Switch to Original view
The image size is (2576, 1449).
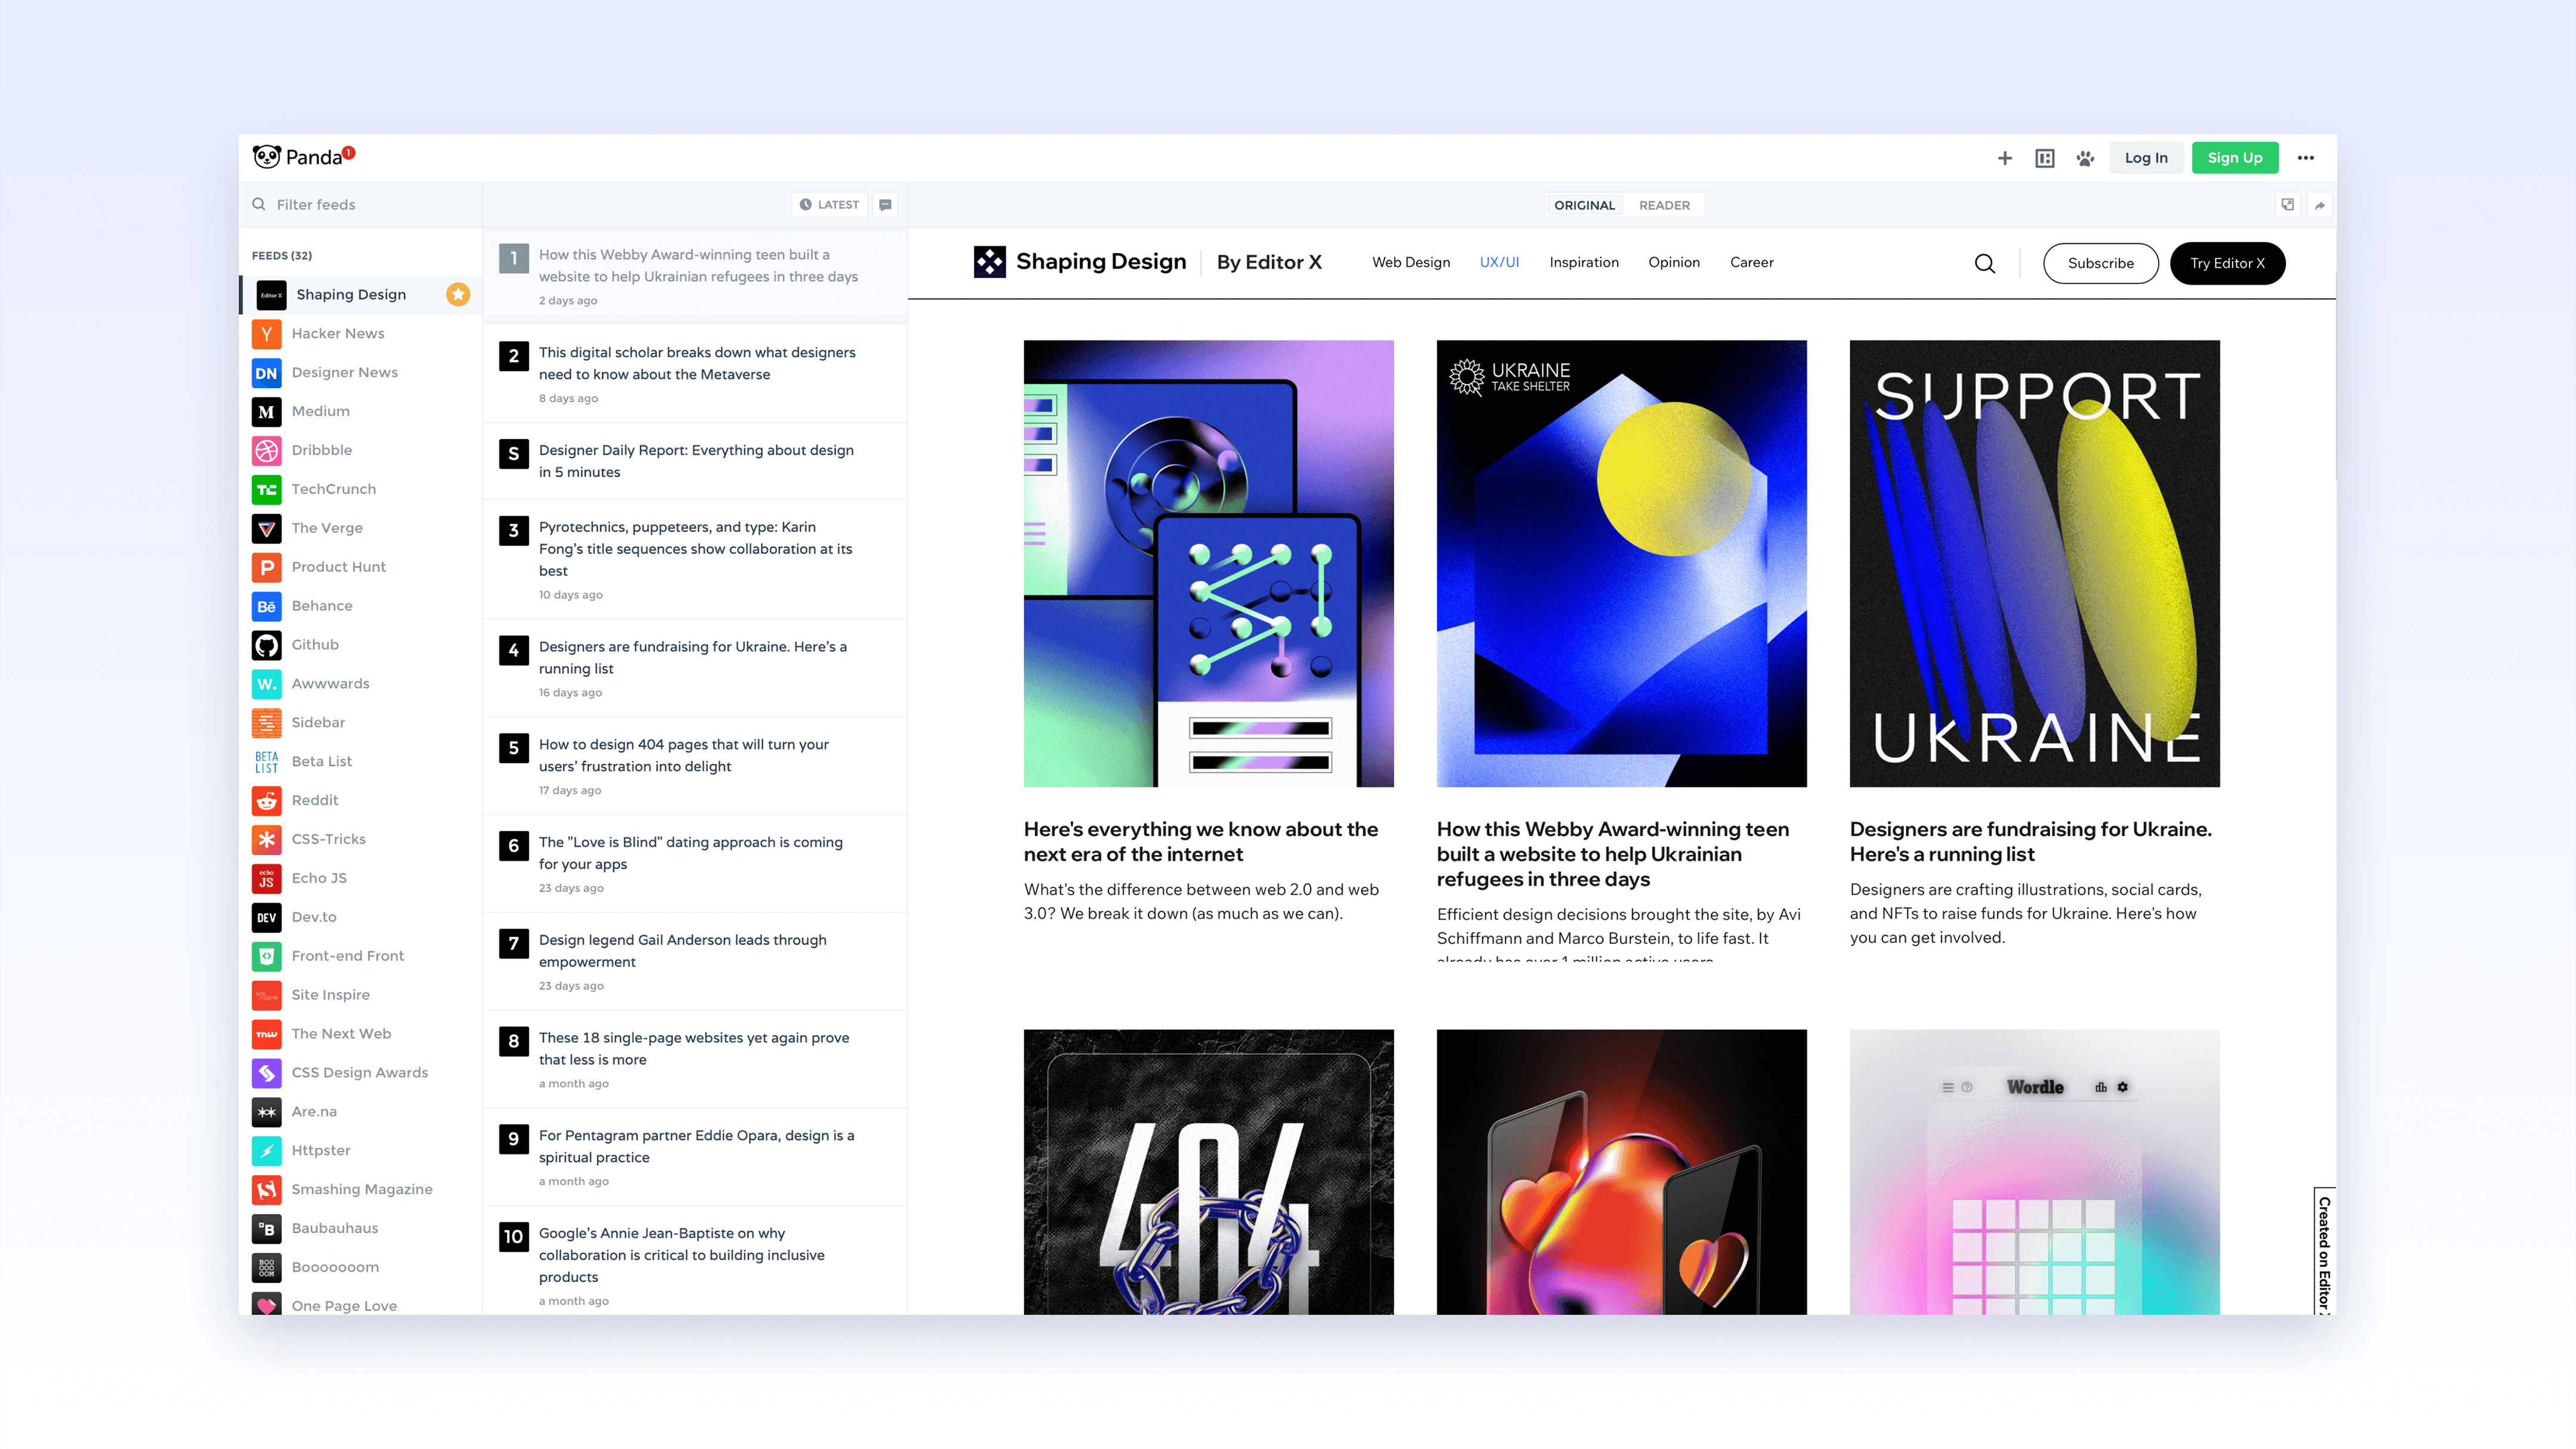(1584, 205)
